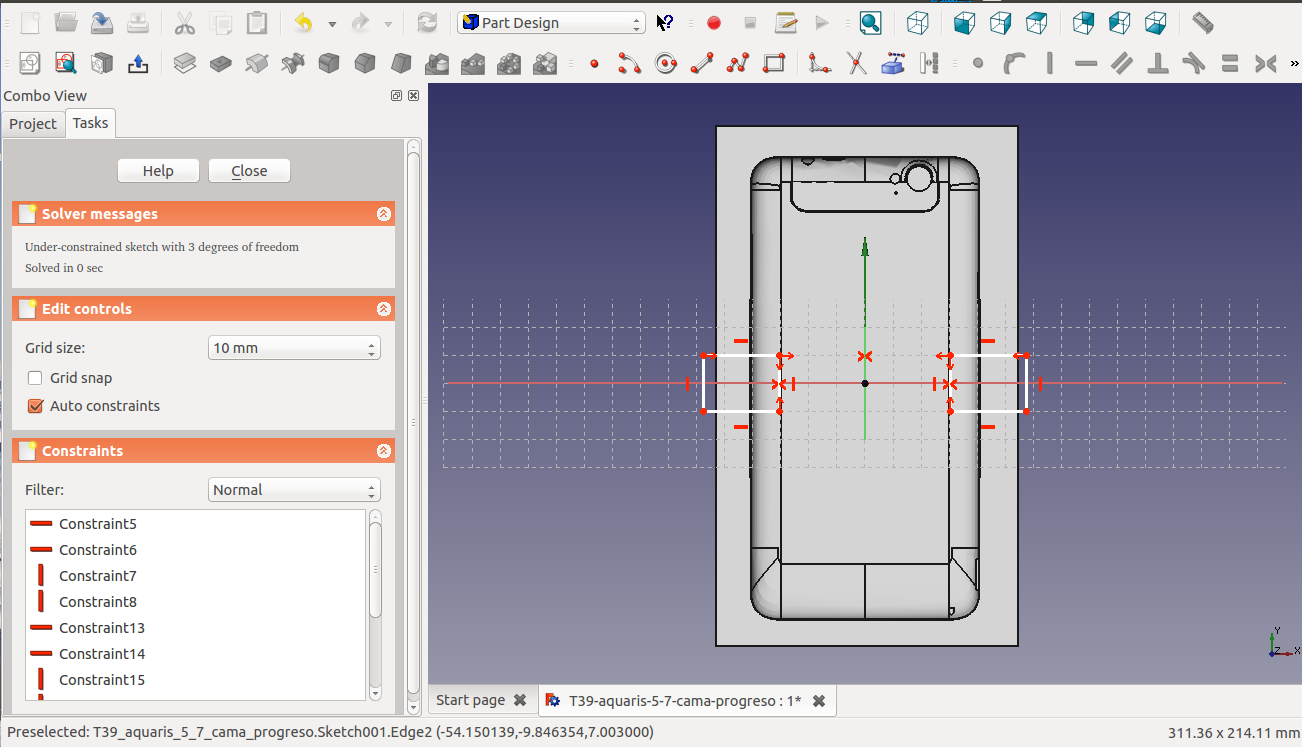Viewport: 1302px width, 747px height.
Task: Click the create polyline tool
Action: [x=738, y=64]
